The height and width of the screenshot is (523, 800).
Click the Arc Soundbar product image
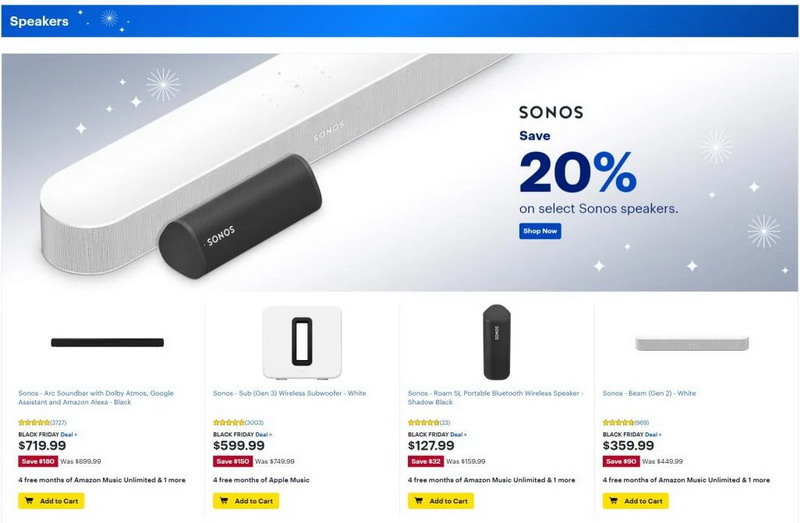pyautogui.click(x=107, y=343)
